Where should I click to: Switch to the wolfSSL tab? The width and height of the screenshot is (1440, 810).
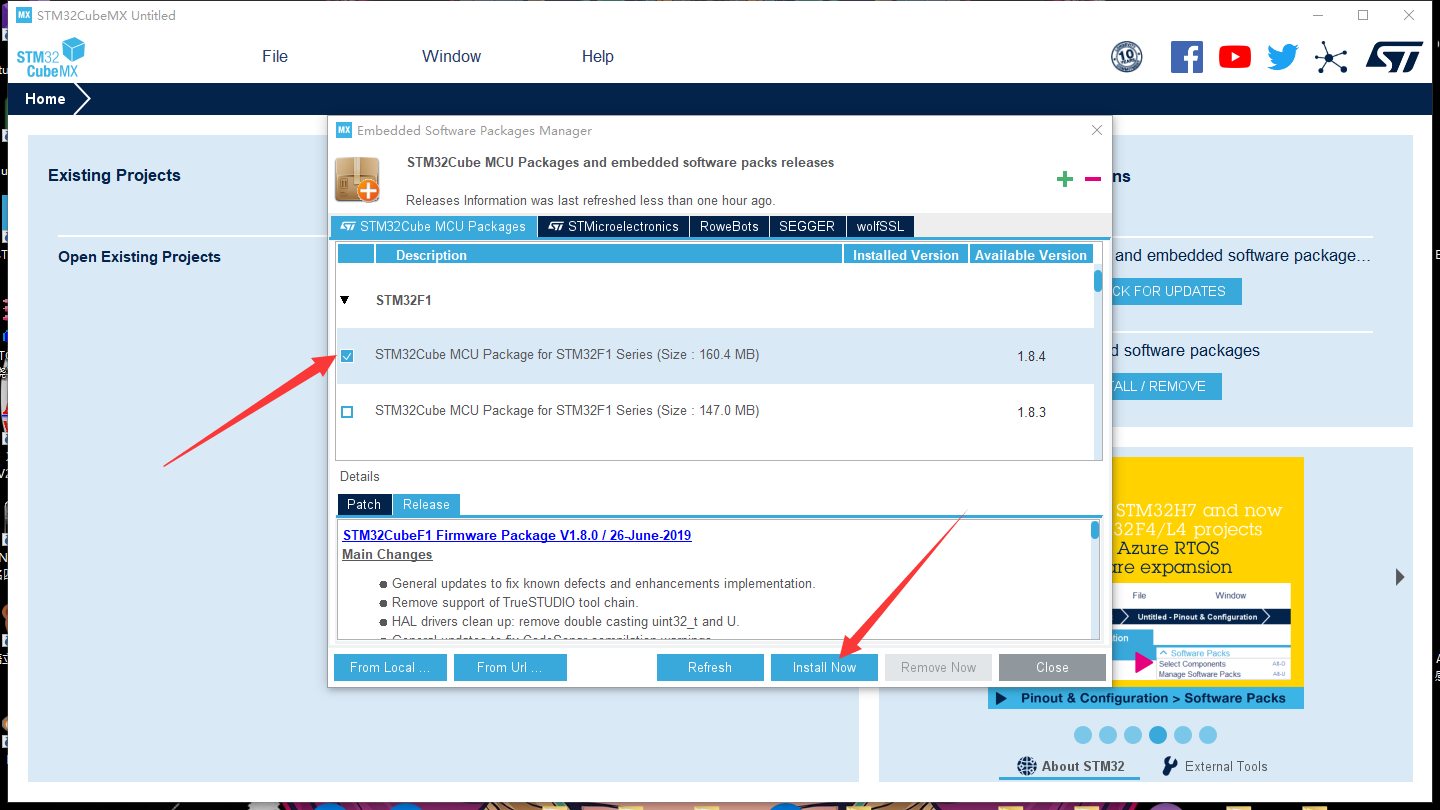click(x=880, y=226)
